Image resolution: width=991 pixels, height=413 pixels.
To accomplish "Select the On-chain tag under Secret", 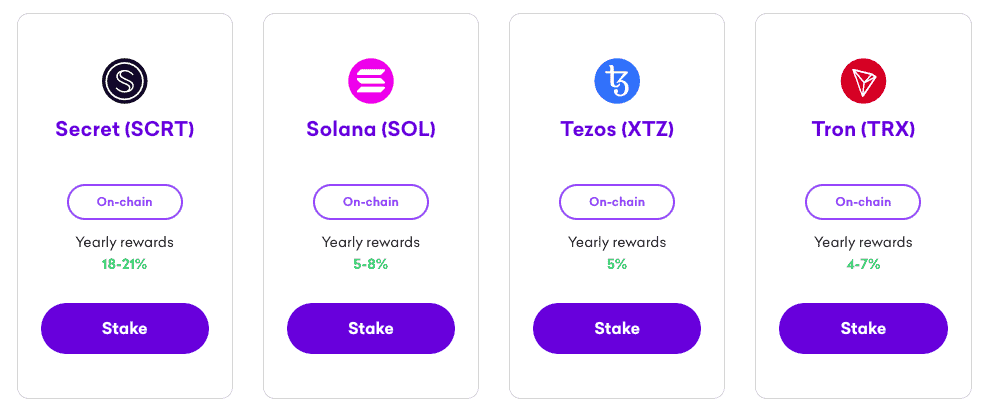I will (125, 201).
